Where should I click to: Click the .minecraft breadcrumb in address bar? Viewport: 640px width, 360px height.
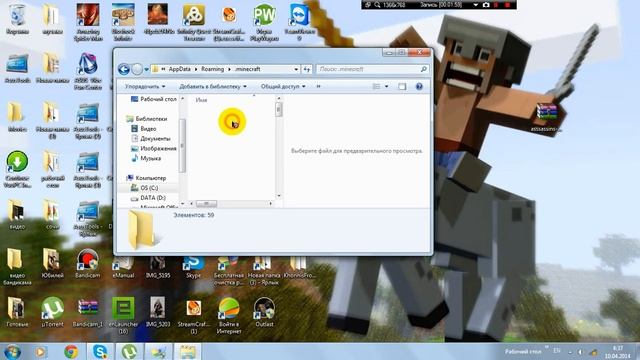247,69
